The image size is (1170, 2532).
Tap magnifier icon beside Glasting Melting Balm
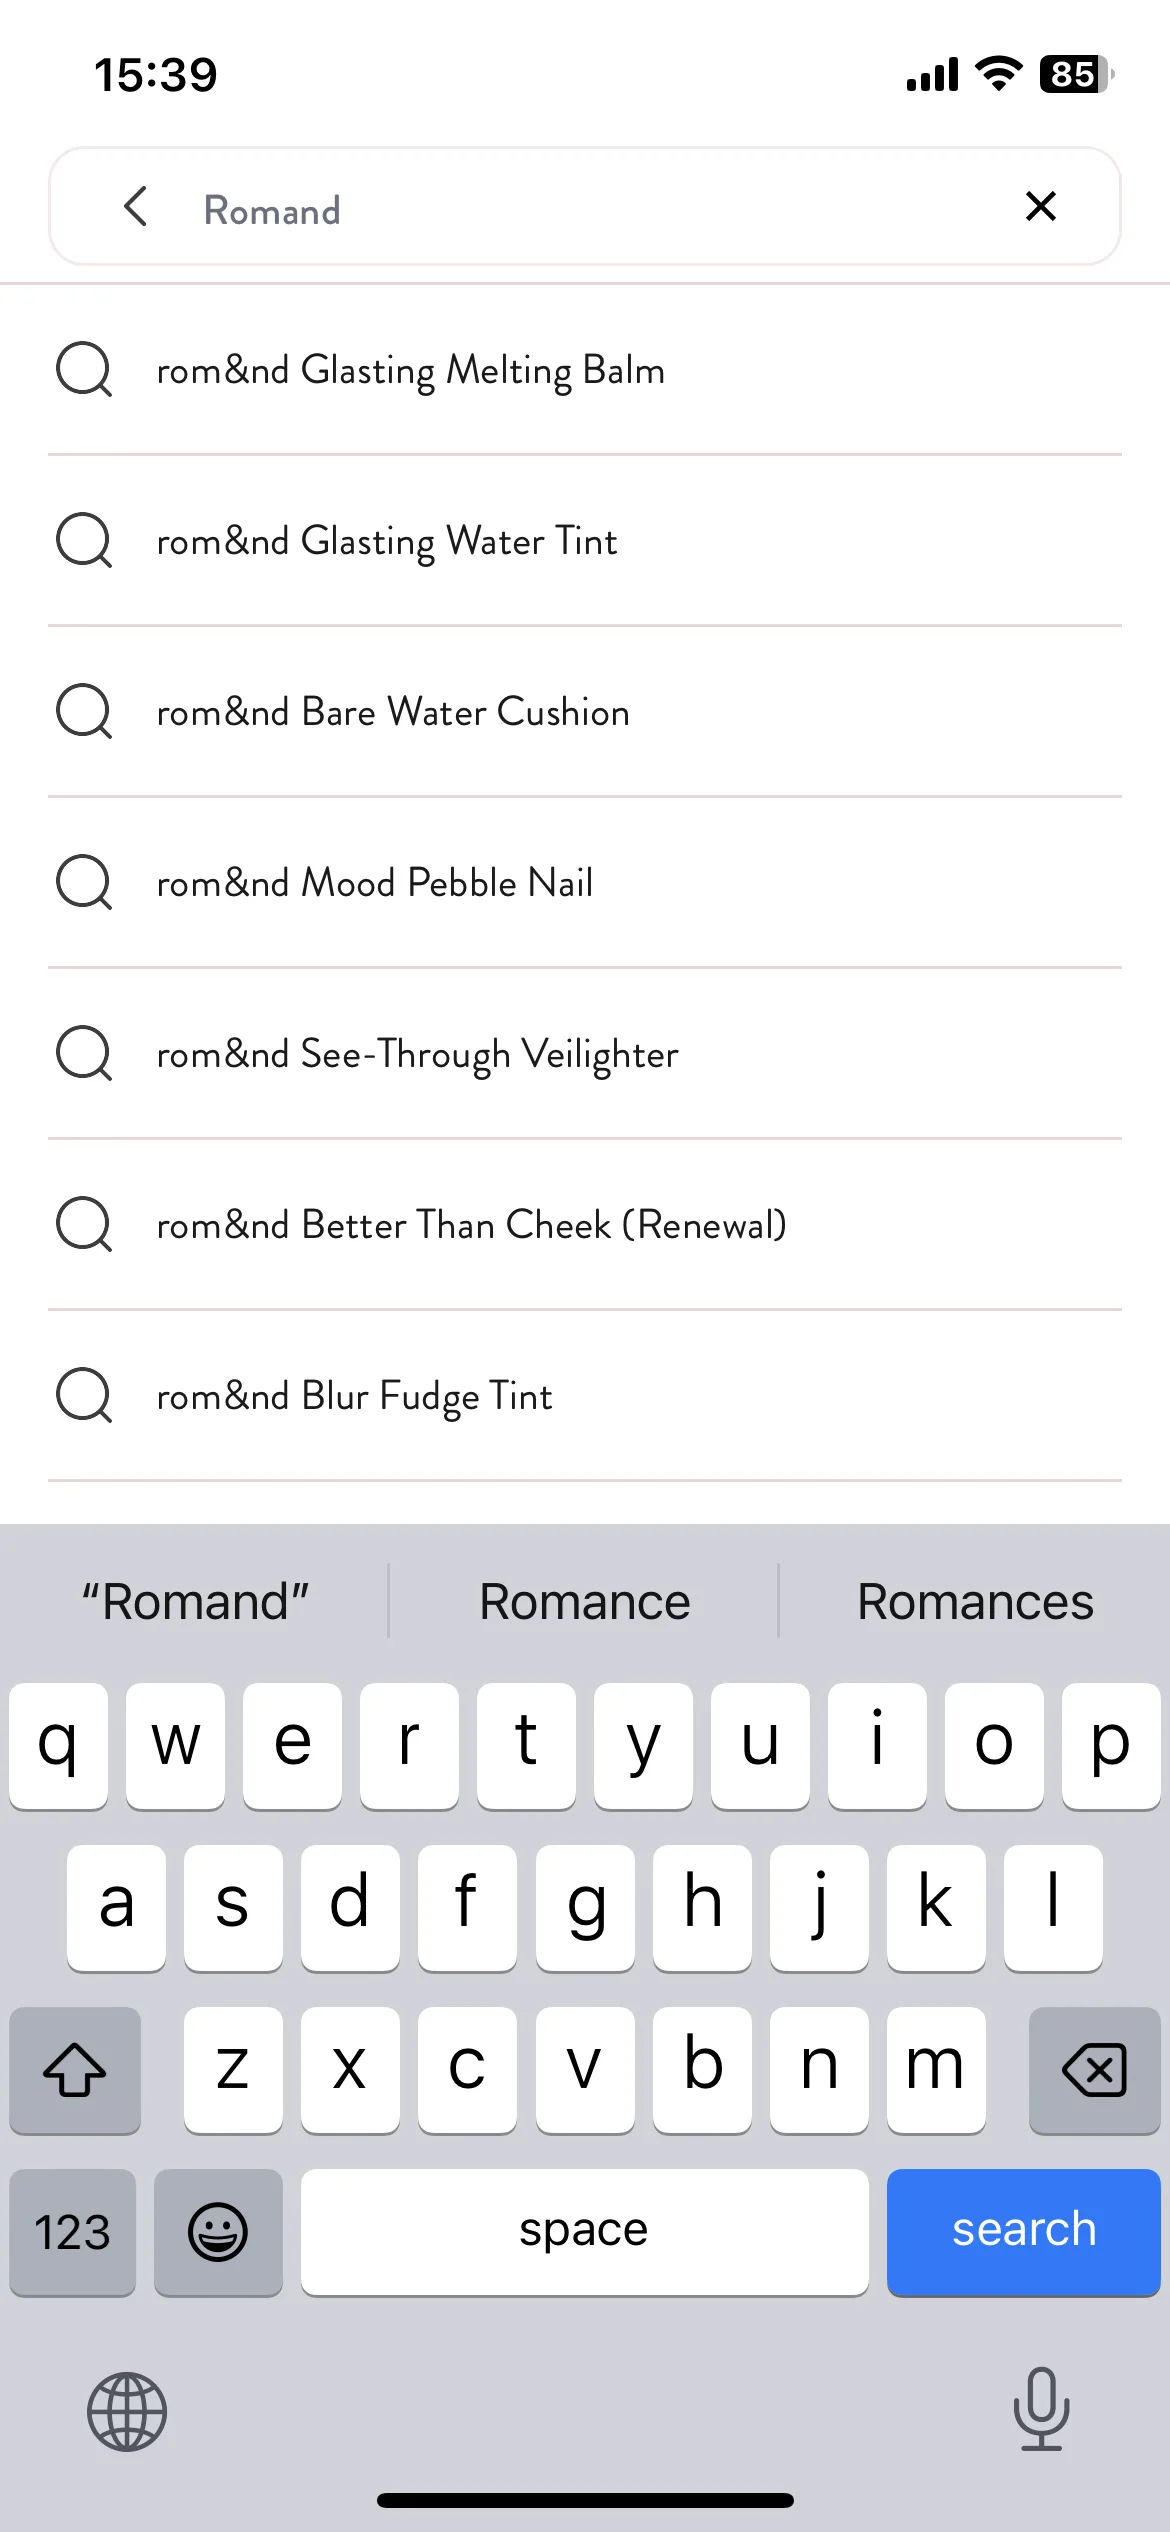(84, 370)
